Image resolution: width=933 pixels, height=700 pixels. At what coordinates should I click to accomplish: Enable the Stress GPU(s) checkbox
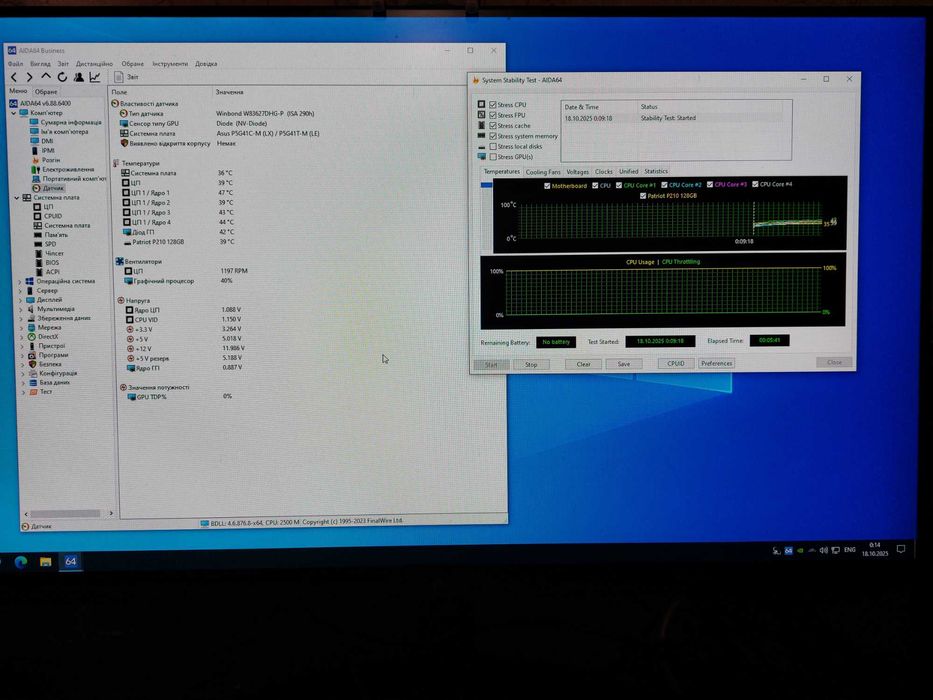493,157
